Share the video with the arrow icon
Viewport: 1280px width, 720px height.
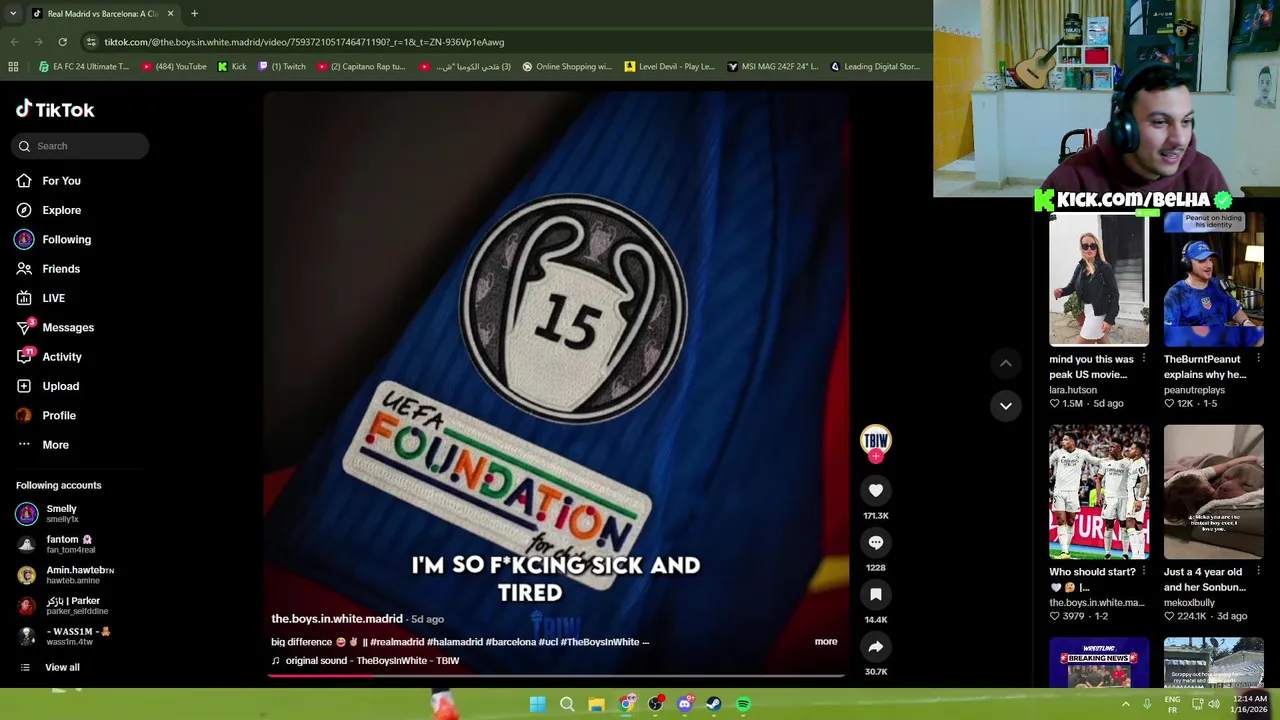[875, 646]
